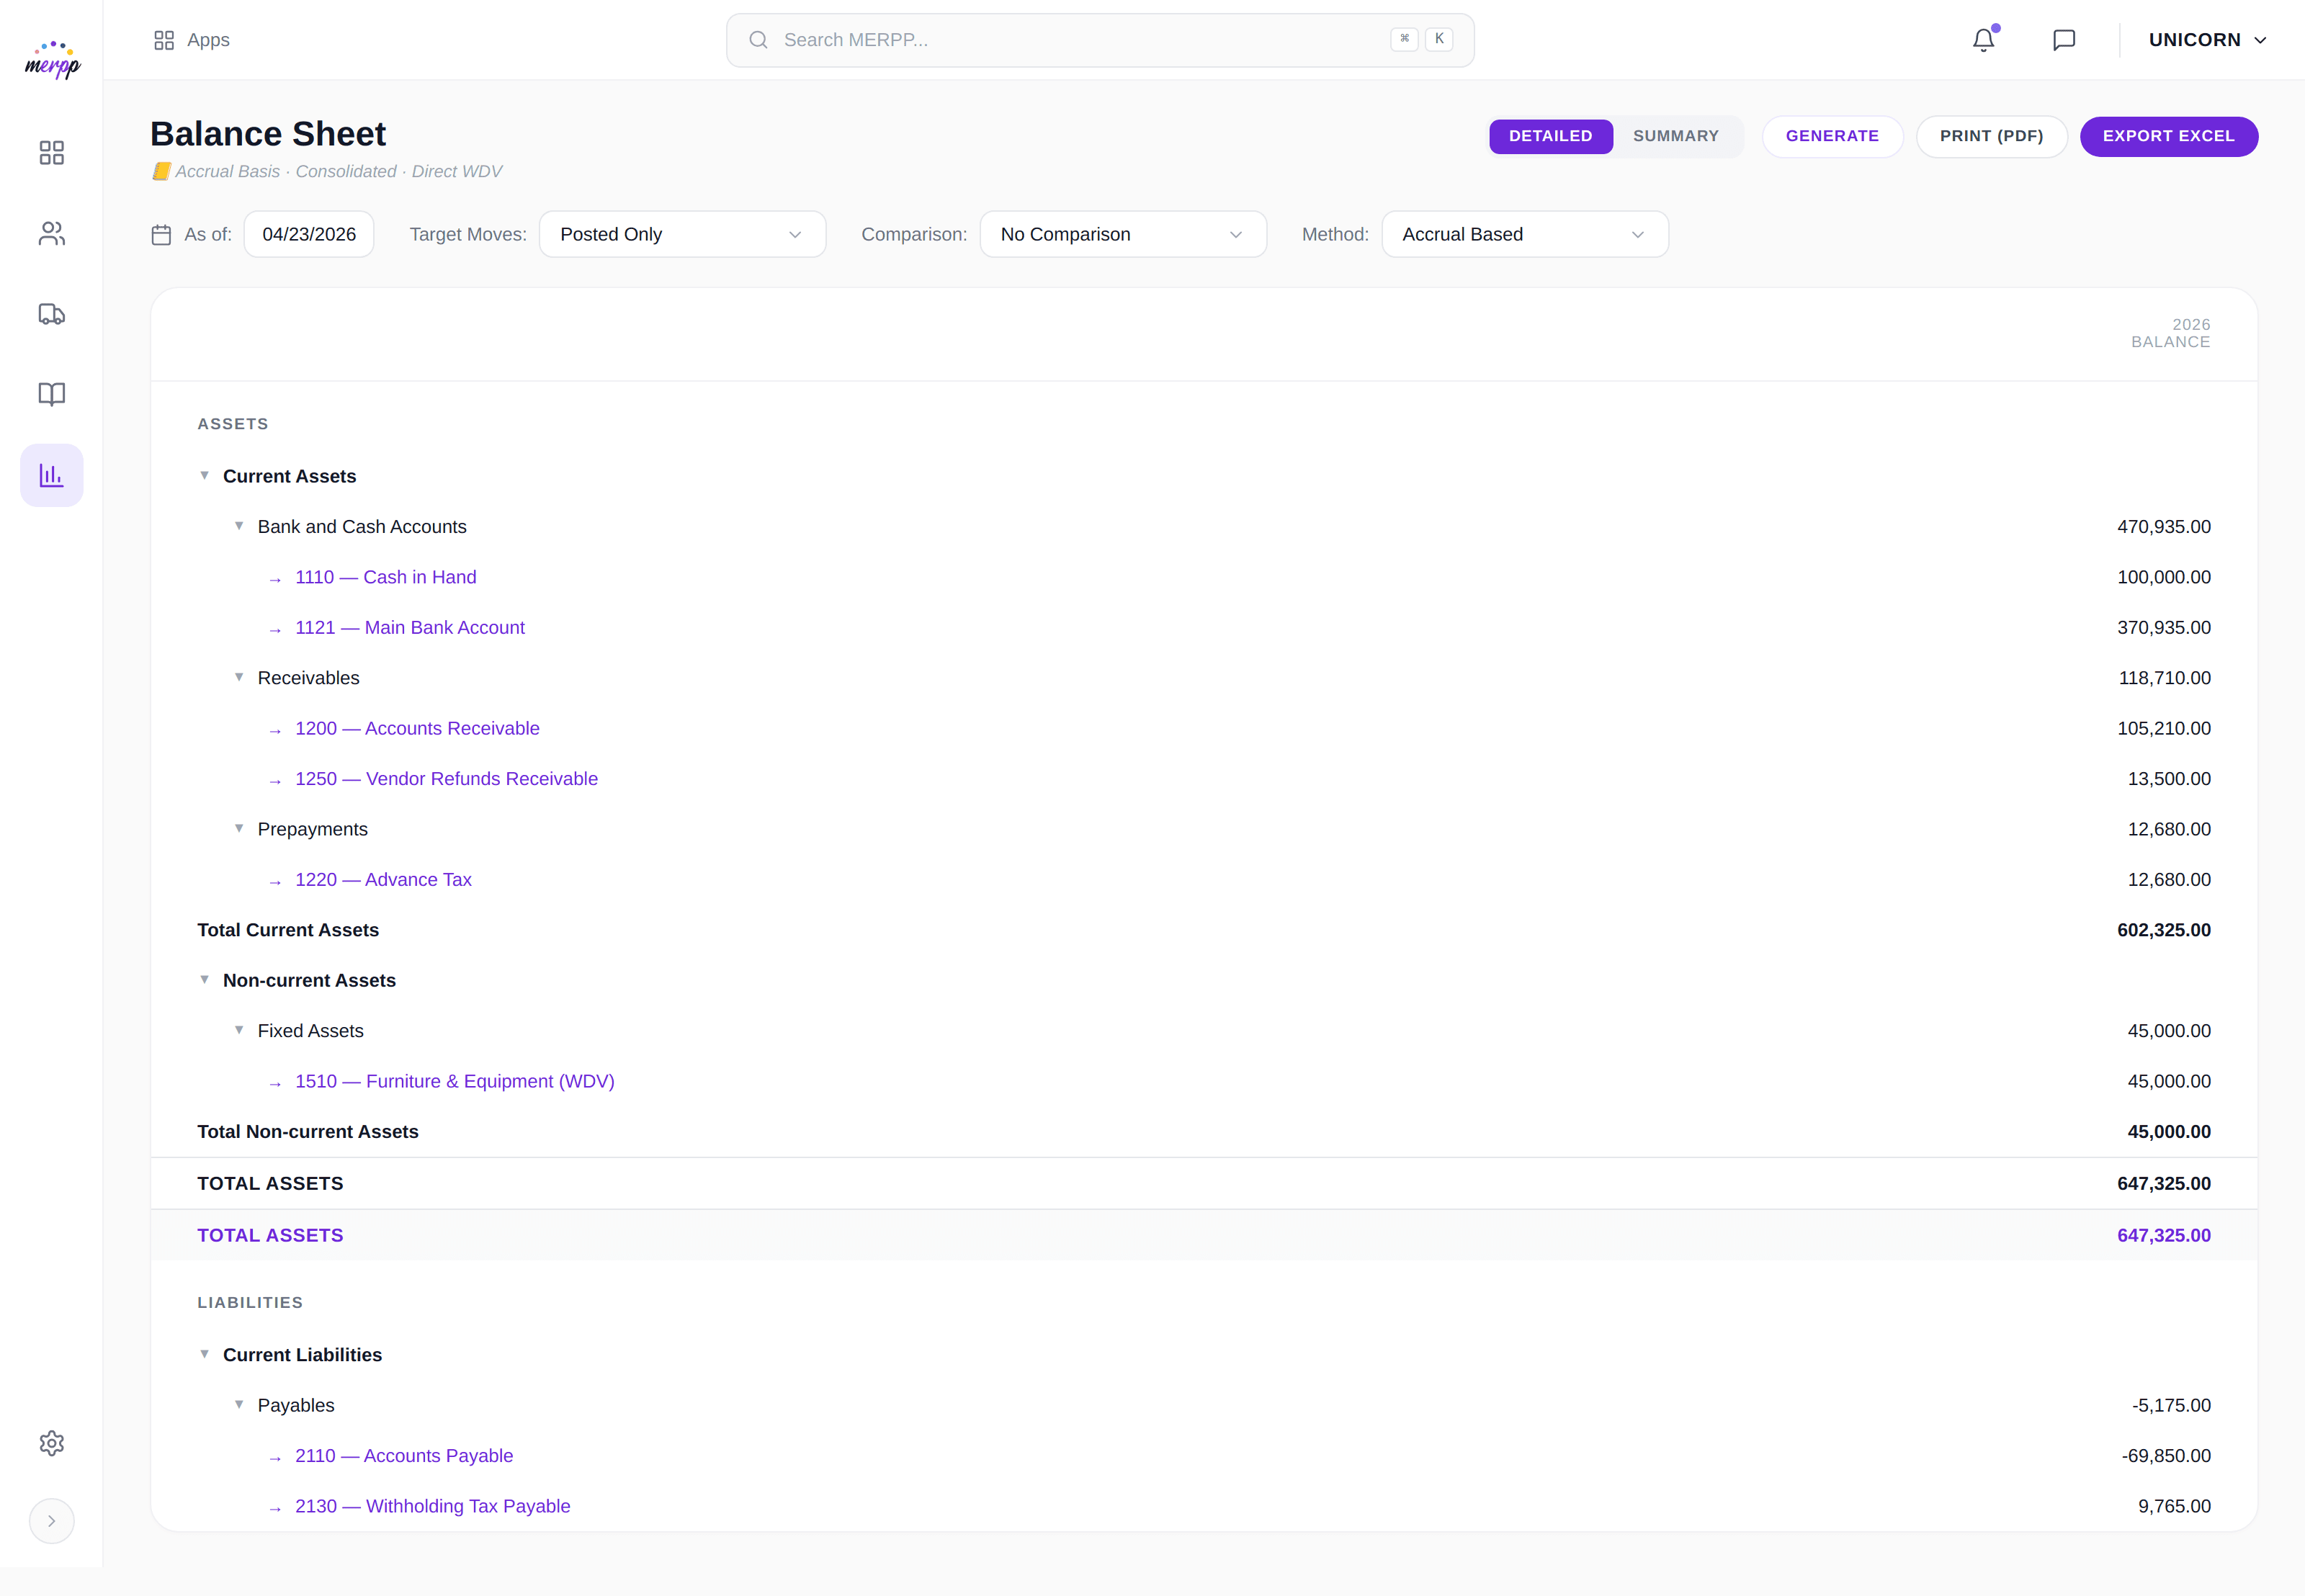Open the Dashboard grid icon in sidebar
This screenshot has height=1596, width=2305.
click(51, 152)
